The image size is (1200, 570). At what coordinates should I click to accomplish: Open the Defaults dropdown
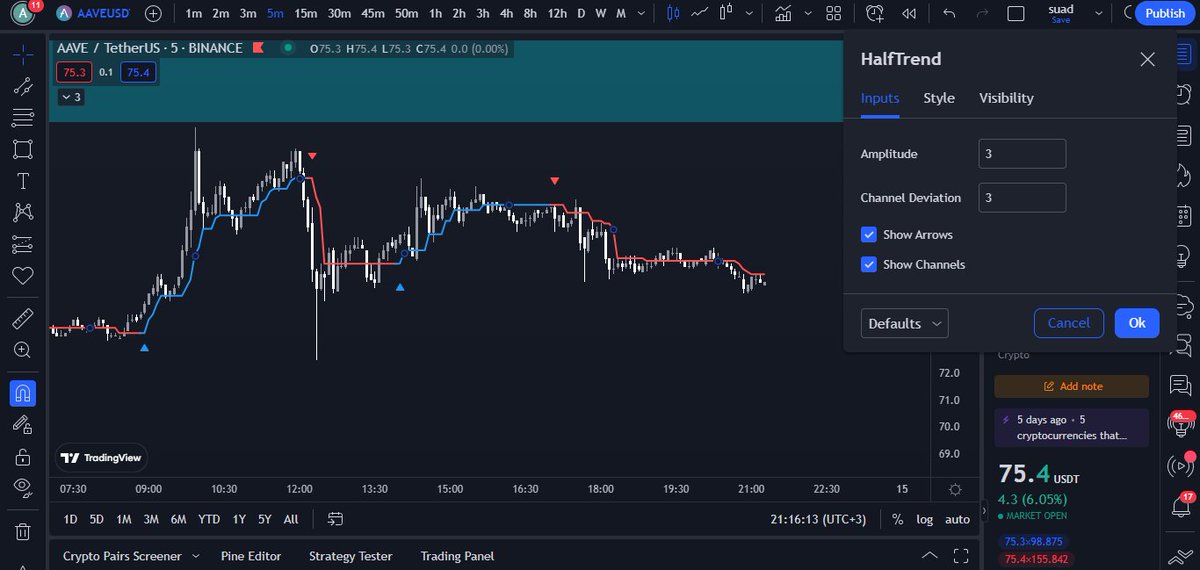904,323
